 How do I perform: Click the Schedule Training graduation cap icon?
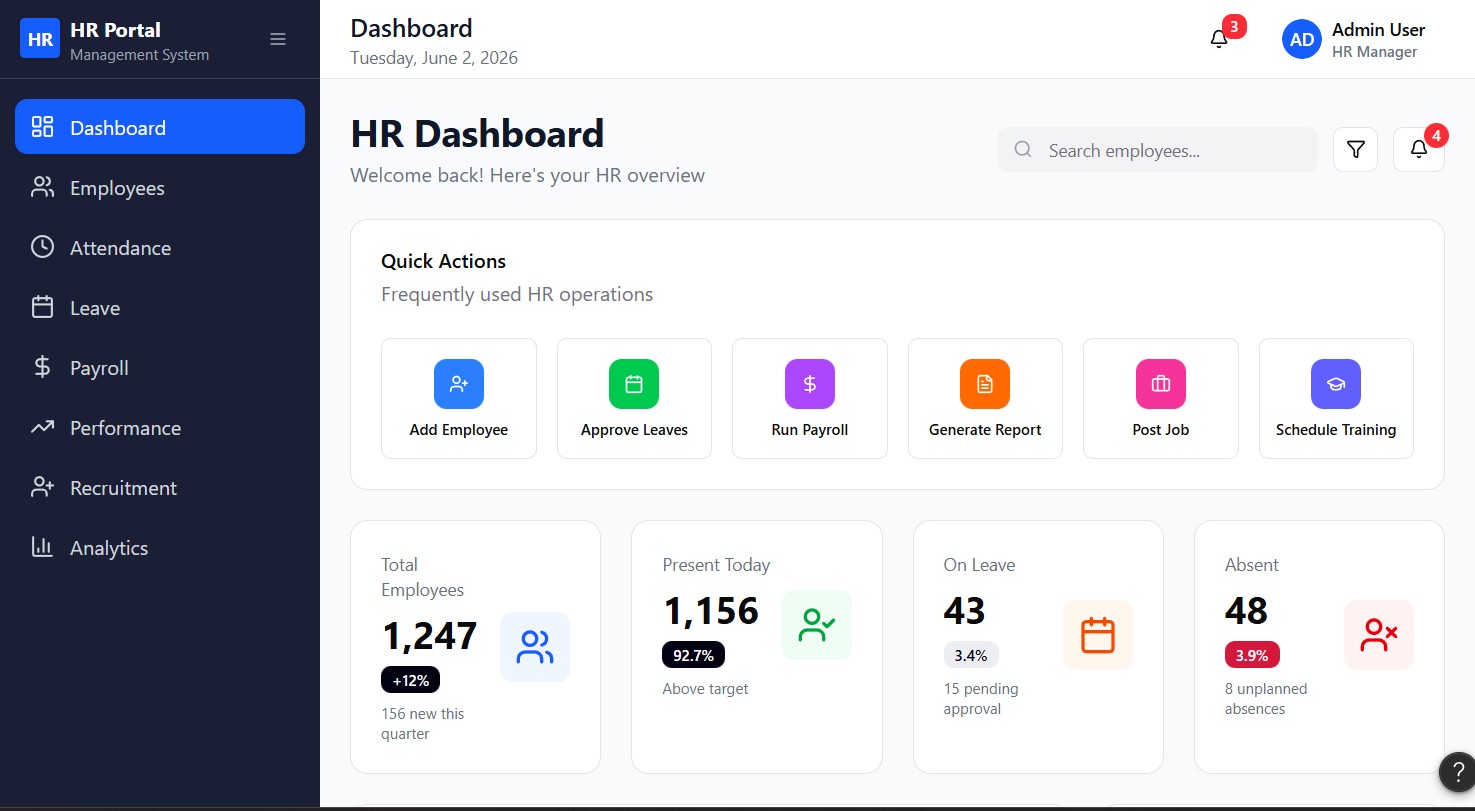(x=1336, y=384)
